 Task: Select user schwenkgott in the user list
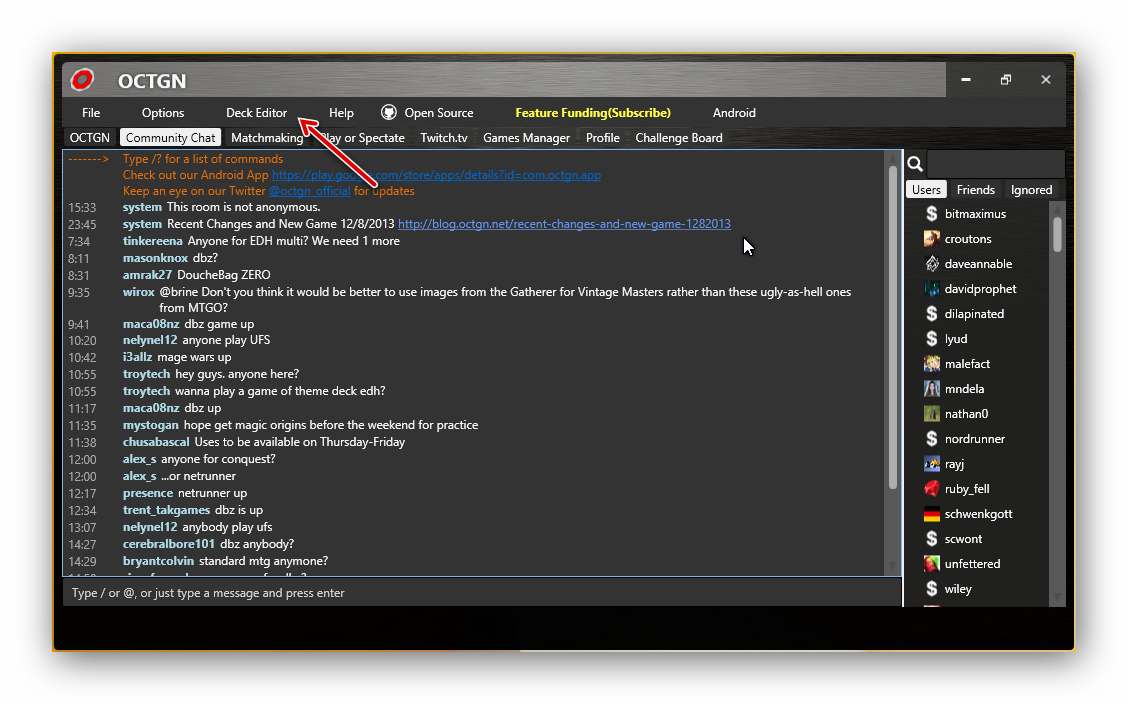tap(978, 513)
